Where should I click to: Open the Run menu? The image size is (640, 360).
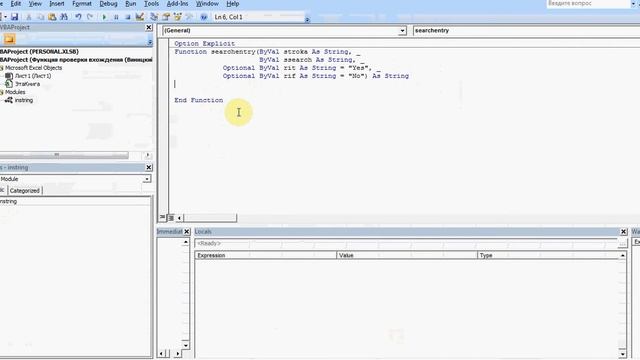(131, 4)
